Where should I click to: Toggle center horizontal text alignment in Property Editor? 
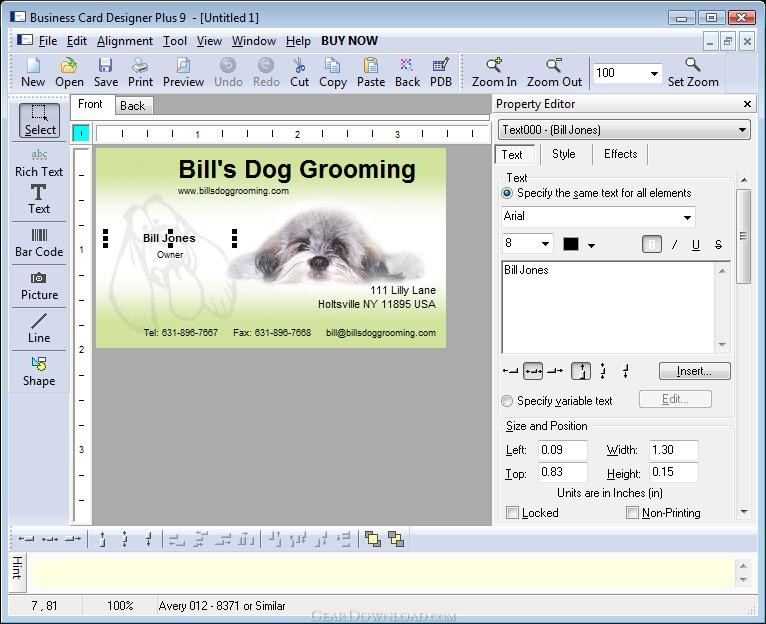tap(532, 371)
